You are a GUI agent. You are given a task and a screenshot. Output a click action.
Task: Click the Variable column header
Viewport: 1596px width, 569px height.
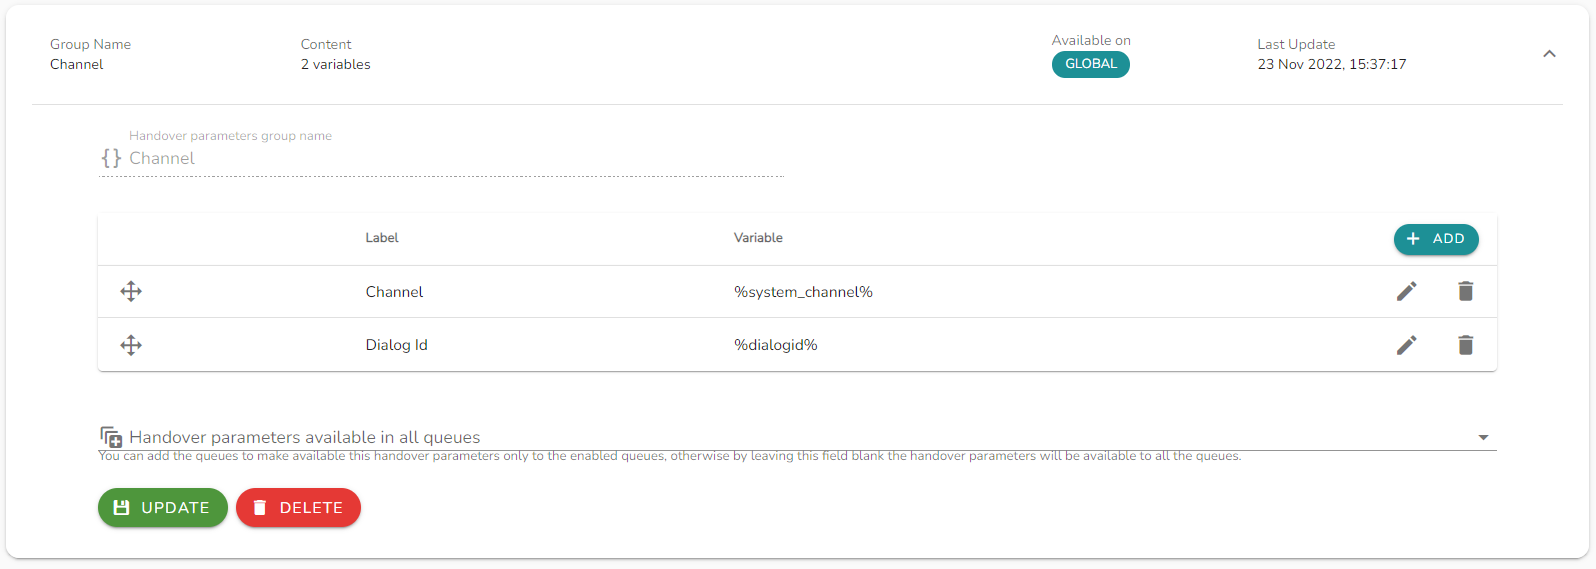pyautogui.click(x=758, y=238)
